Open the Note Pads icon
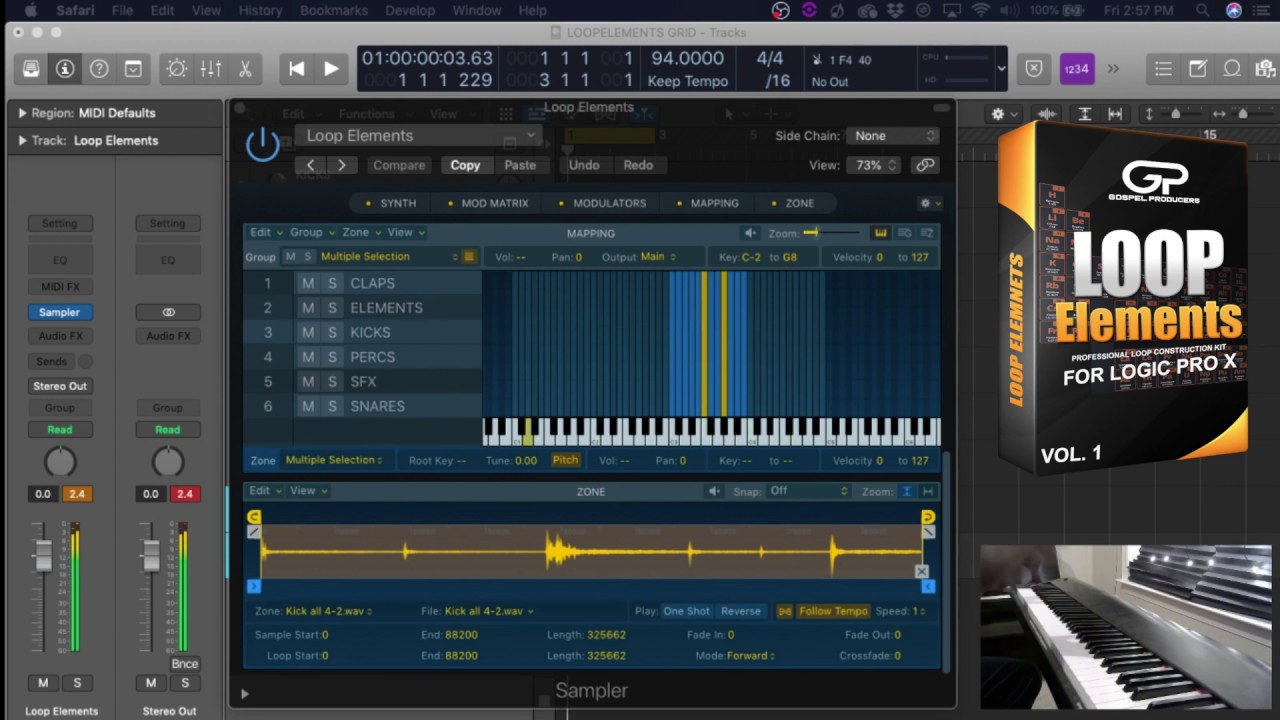The image size is (1280, 720). click(1198, 69)
